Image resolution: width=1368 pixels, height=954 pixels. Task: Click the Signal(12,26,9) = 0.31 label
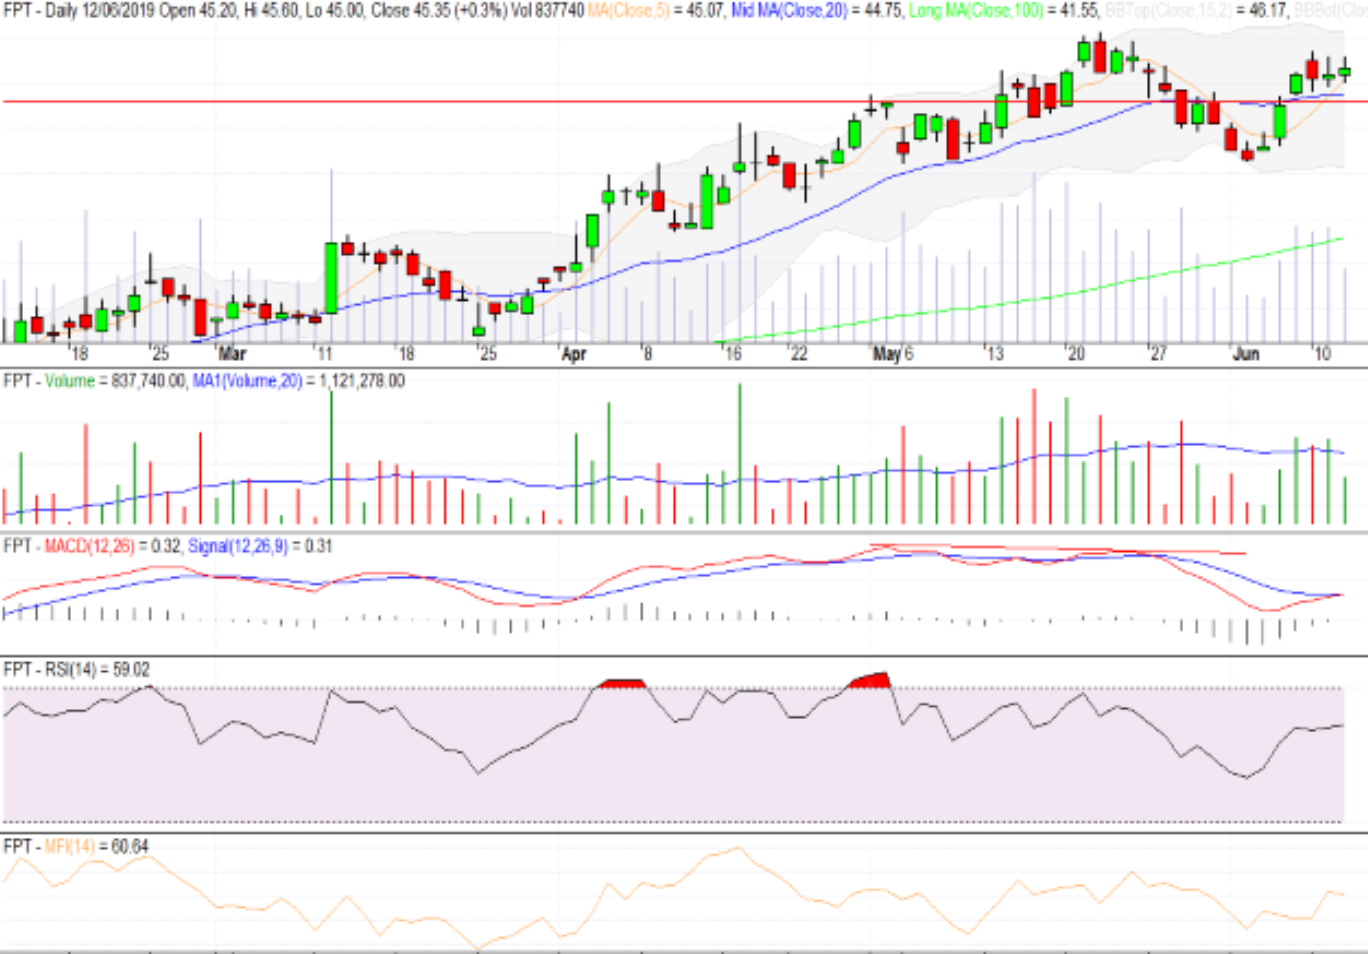click(260, 546)
